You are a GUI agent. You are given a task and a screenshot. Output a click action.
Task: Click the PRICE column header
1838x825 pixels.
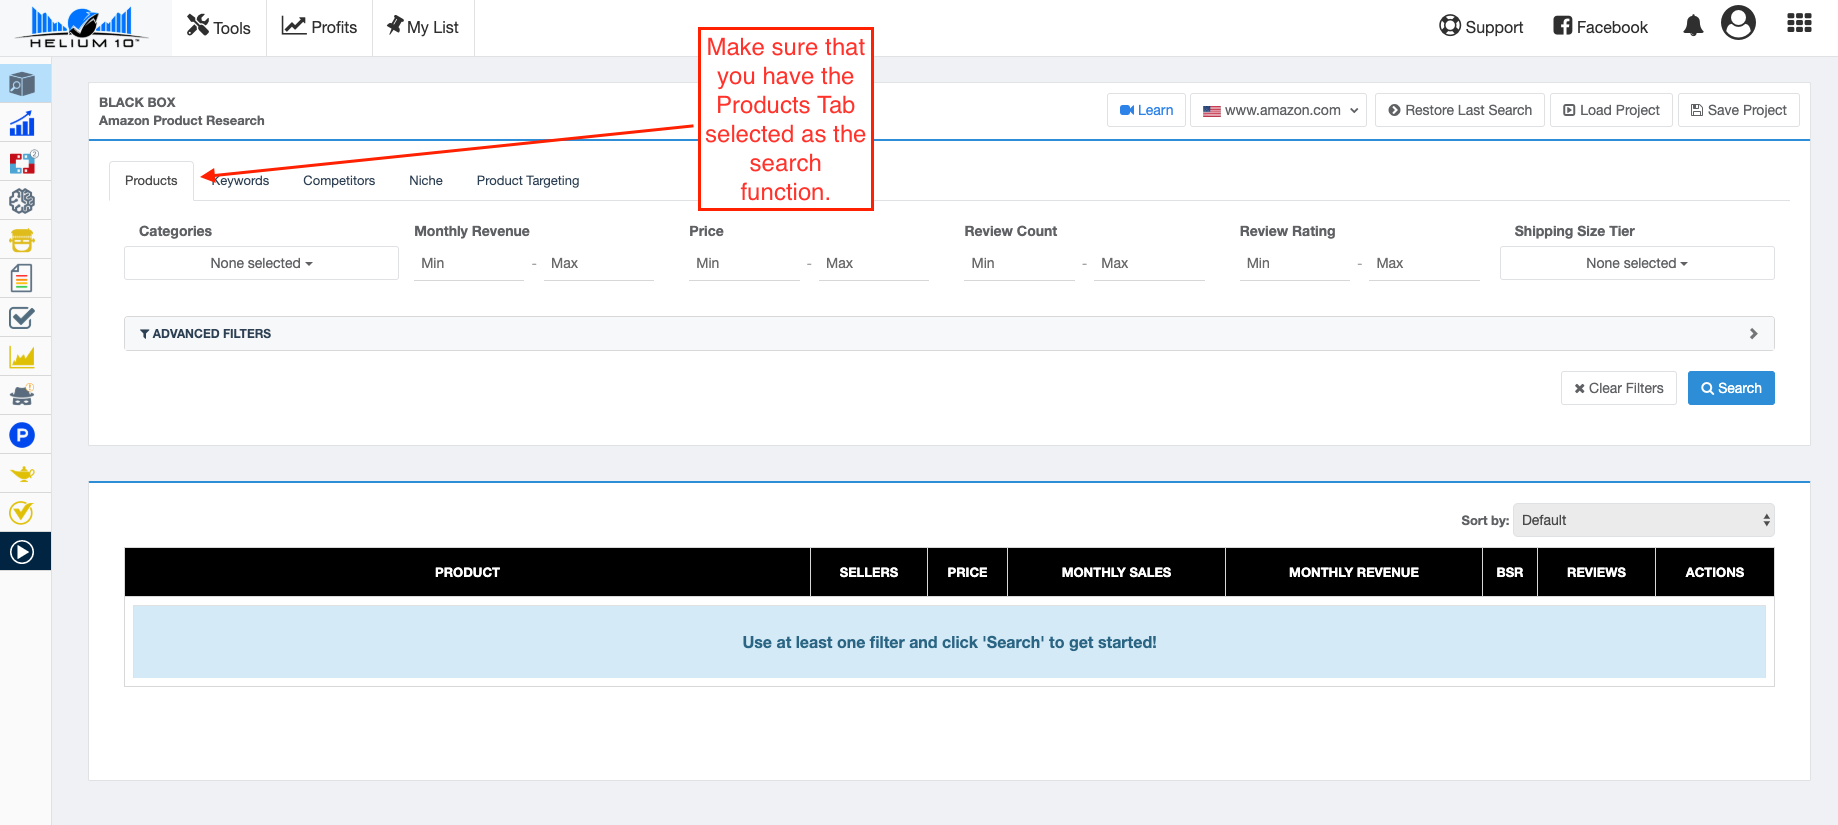[x=967, y=572]
